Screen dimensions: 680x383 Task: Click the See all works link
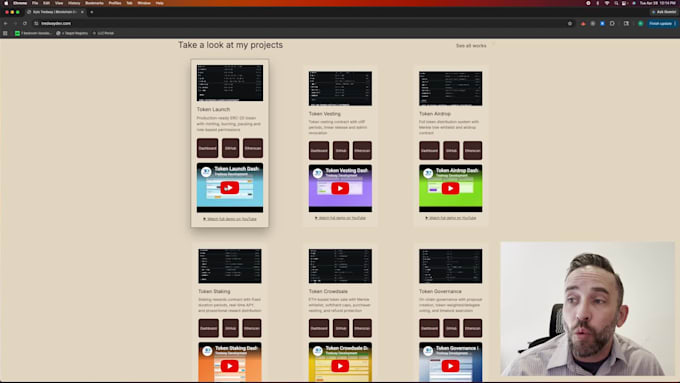(x=471, y=46)
